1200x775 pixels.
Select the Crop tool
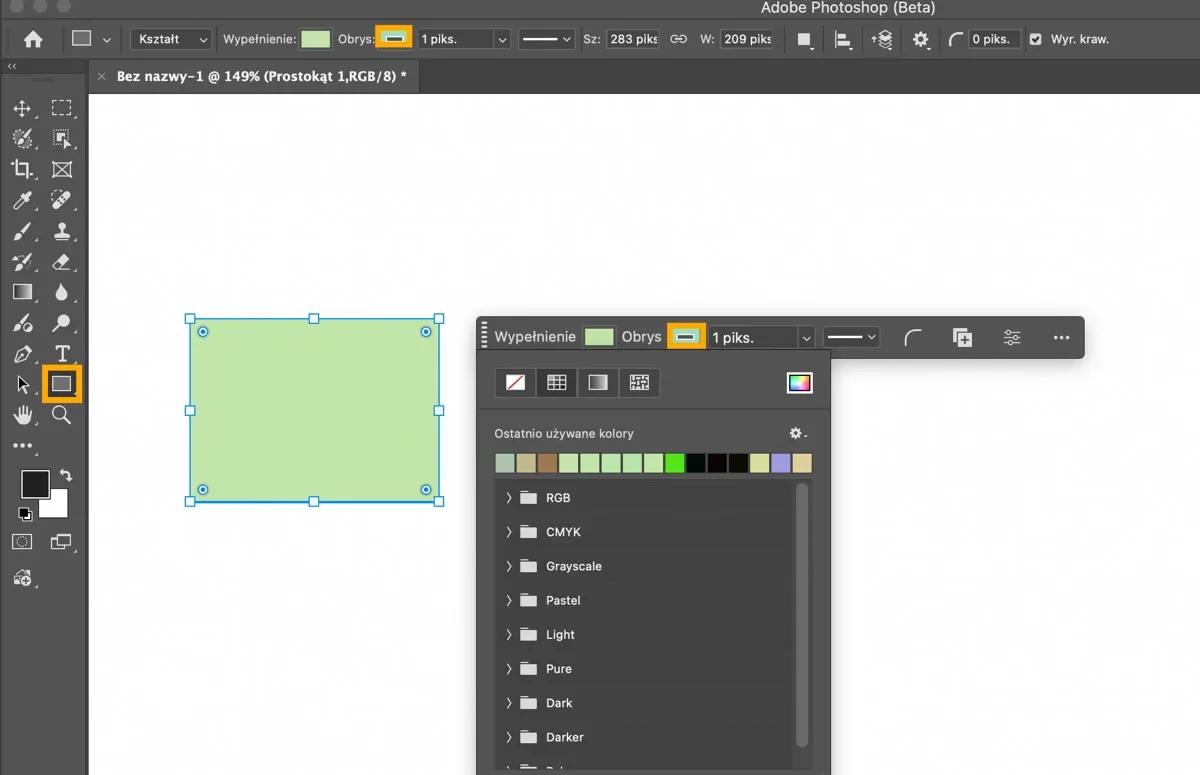point(22,170)
